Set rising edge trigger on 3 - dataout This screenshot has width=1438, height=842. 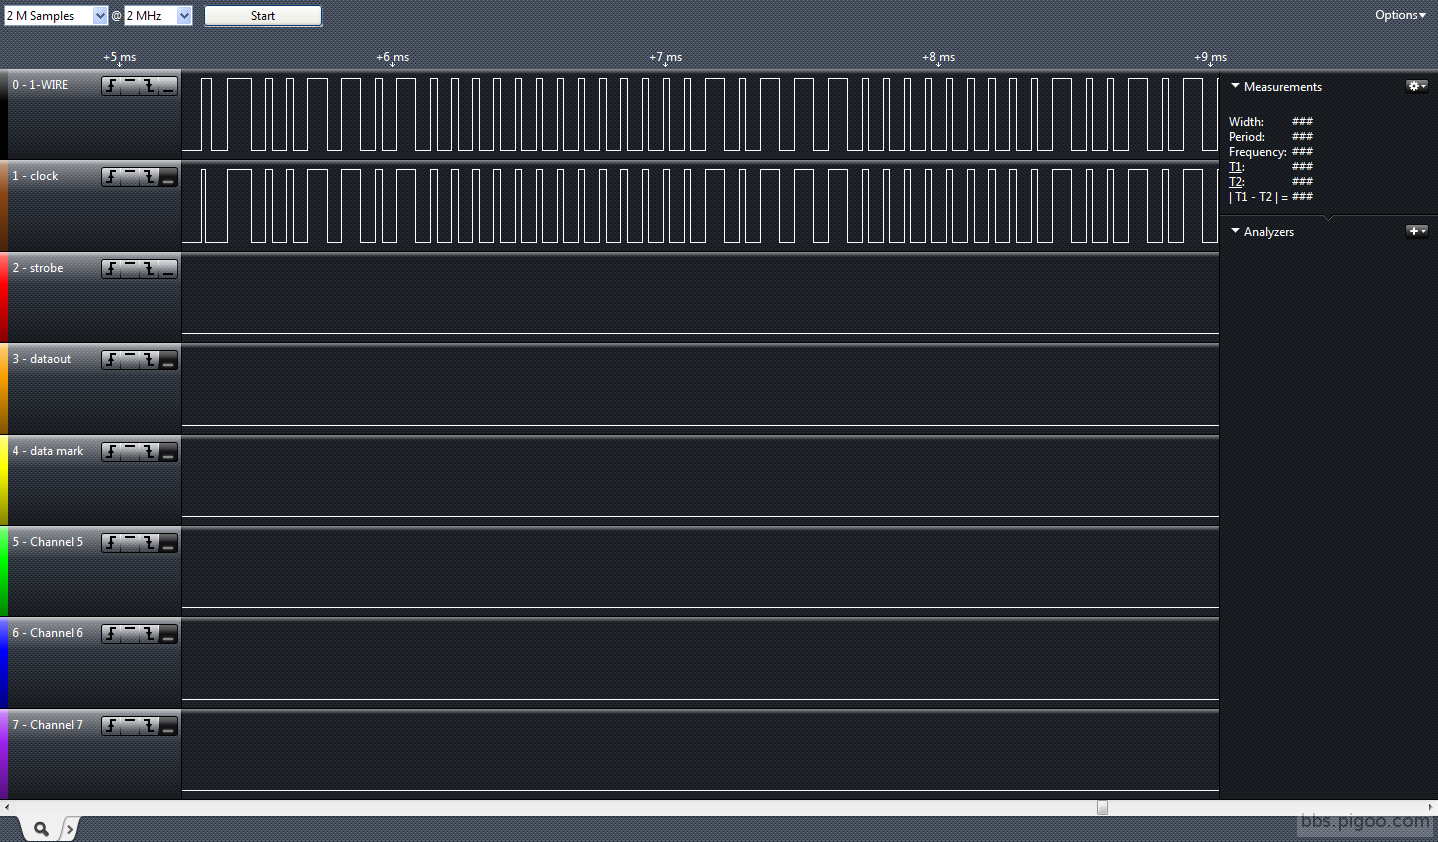pyautogui.click(x=111, y=360)
